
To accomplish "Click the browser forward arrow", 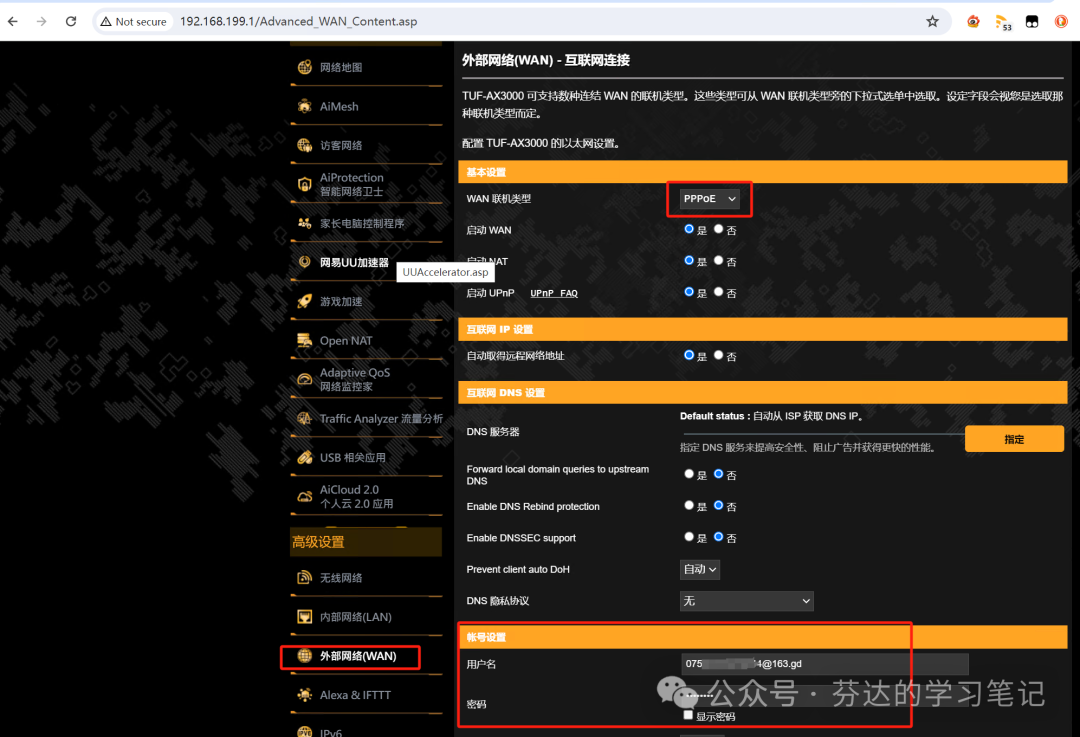I will coord(41,21).
